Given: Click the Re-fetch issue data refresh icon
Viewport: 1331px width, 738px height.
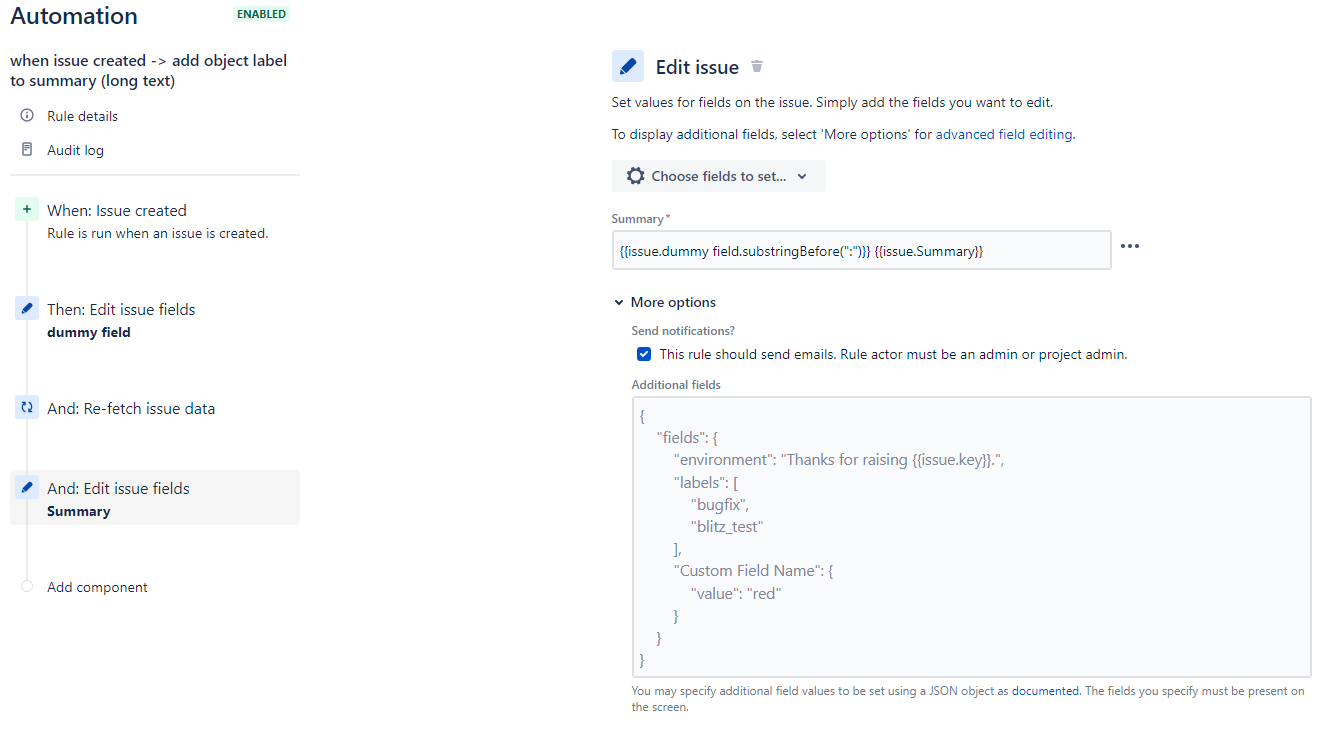Looking at the screenshot, I should [27, 408].
